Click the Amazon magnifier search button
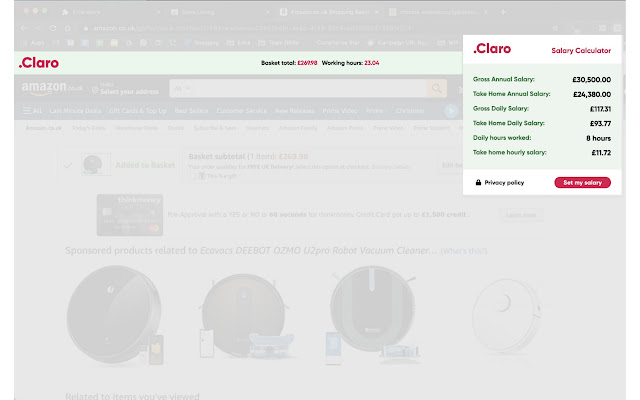This screenshot has width=640, height=400. tap(436, 89)
